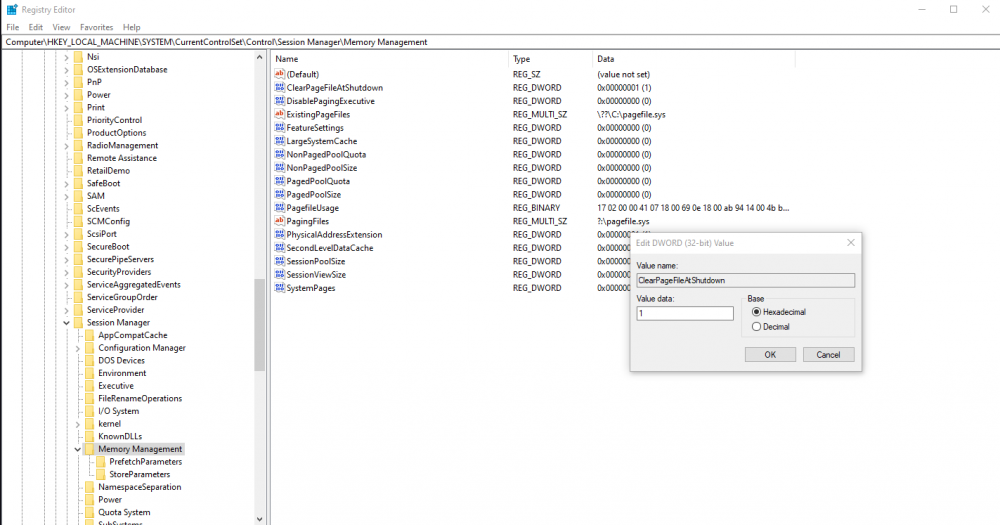The width and height of the screenshot is (1000, 525).
Task: Click the NonPagedPoolSize DWORD icon
Action: tap(279, 168)
